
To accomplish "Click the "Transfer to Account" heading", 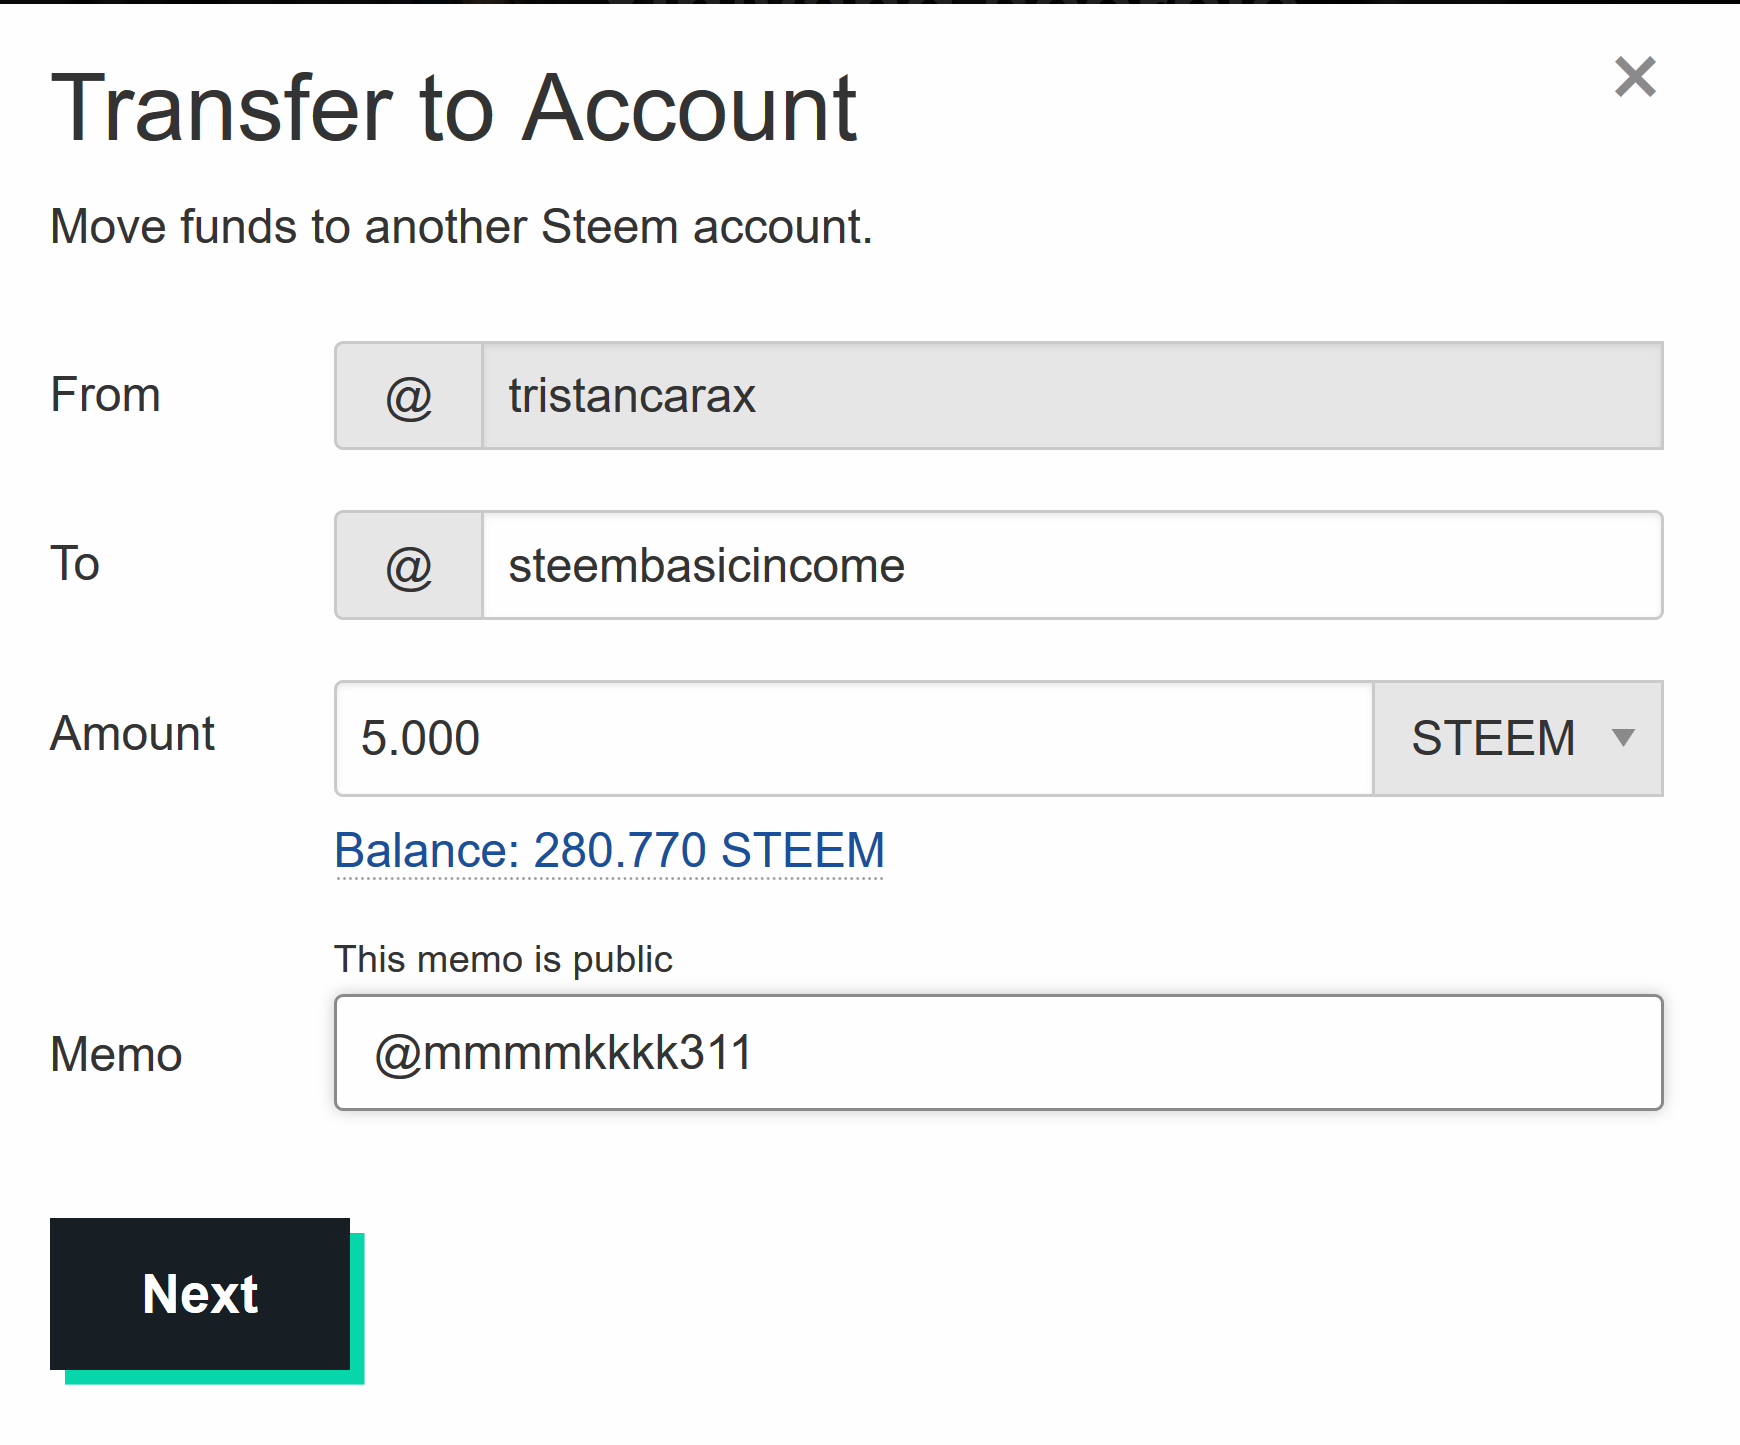I will (x=454, y=108).
